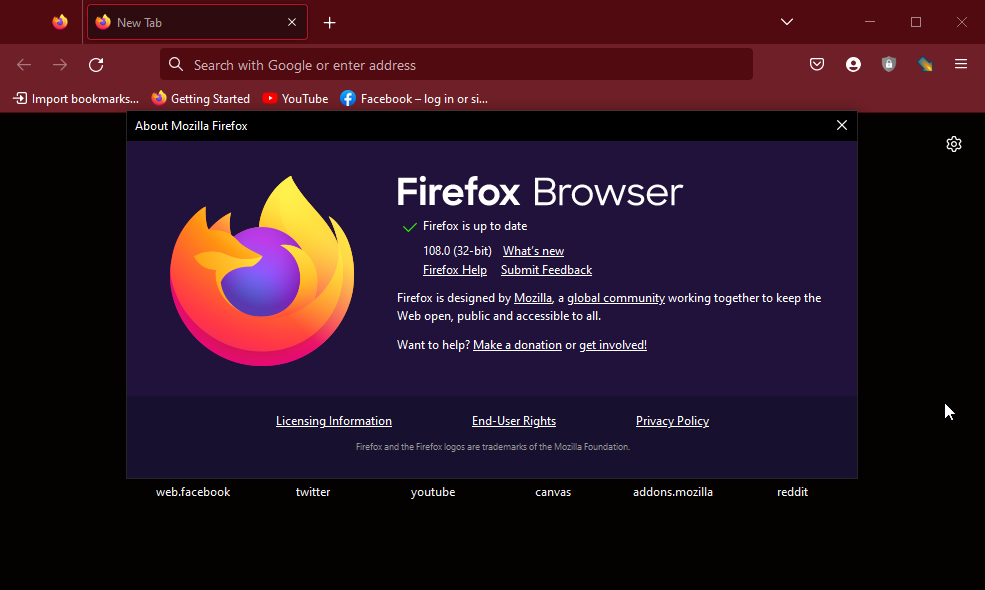Open the Firefox account icon
The height and width of the screenshot is (590, 985).
853,64
